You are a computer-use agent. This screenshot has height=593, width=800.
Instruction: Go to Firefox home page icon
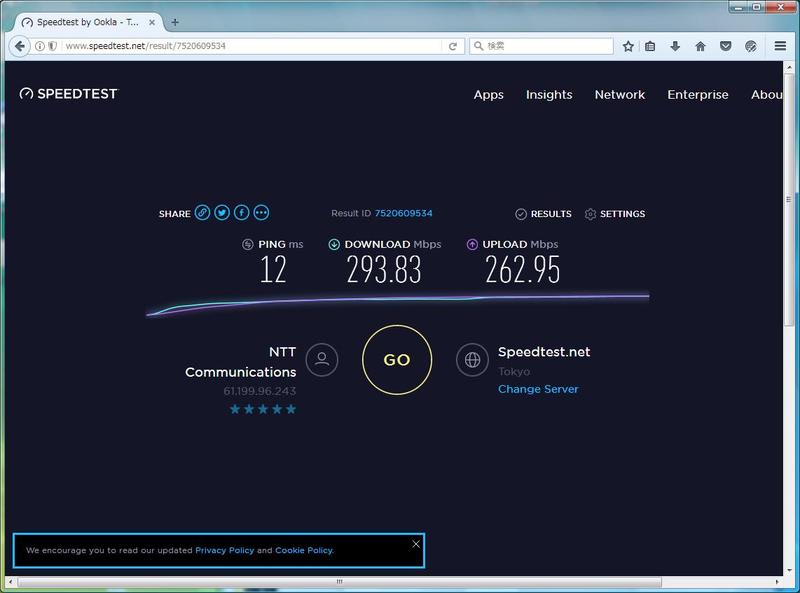pos(700,46)
